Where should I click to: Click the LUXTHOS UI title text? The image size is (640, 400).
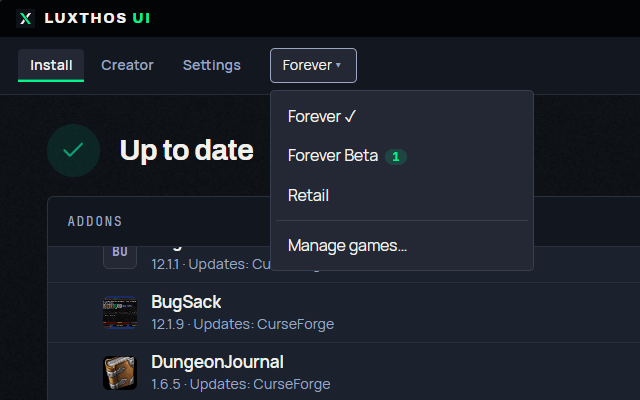(x=97, y=18)
